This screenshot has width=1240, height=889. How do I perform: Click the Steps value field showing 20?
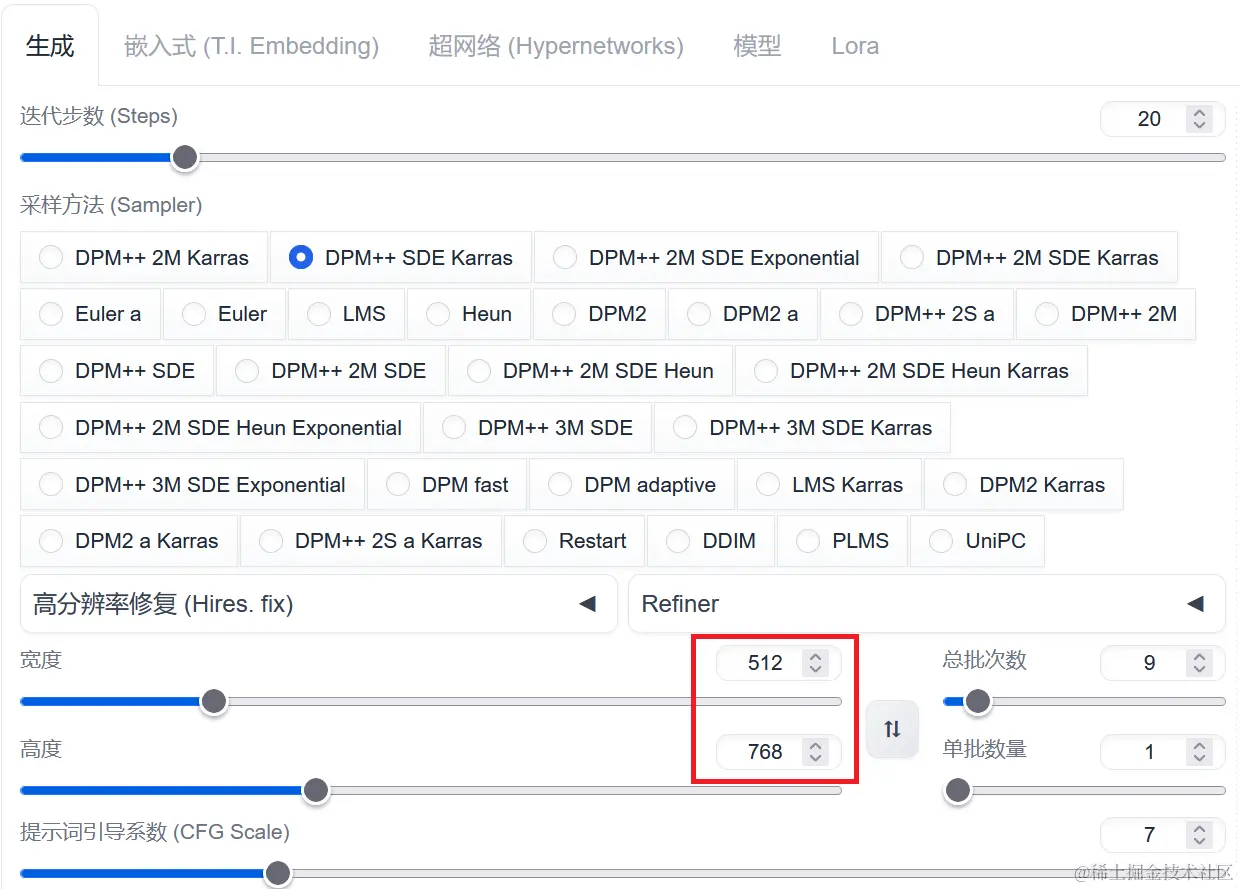[x=1163, y=119]
